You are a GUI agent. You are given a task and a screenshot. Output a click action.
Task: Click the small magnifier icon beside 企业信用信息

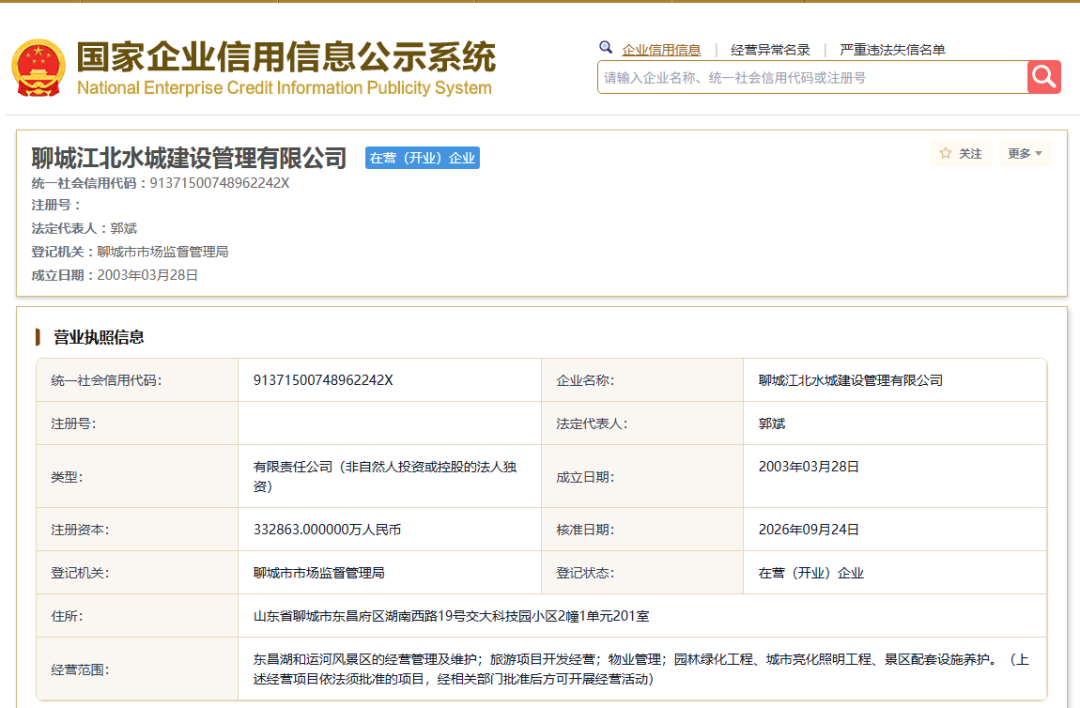[605, 48]
